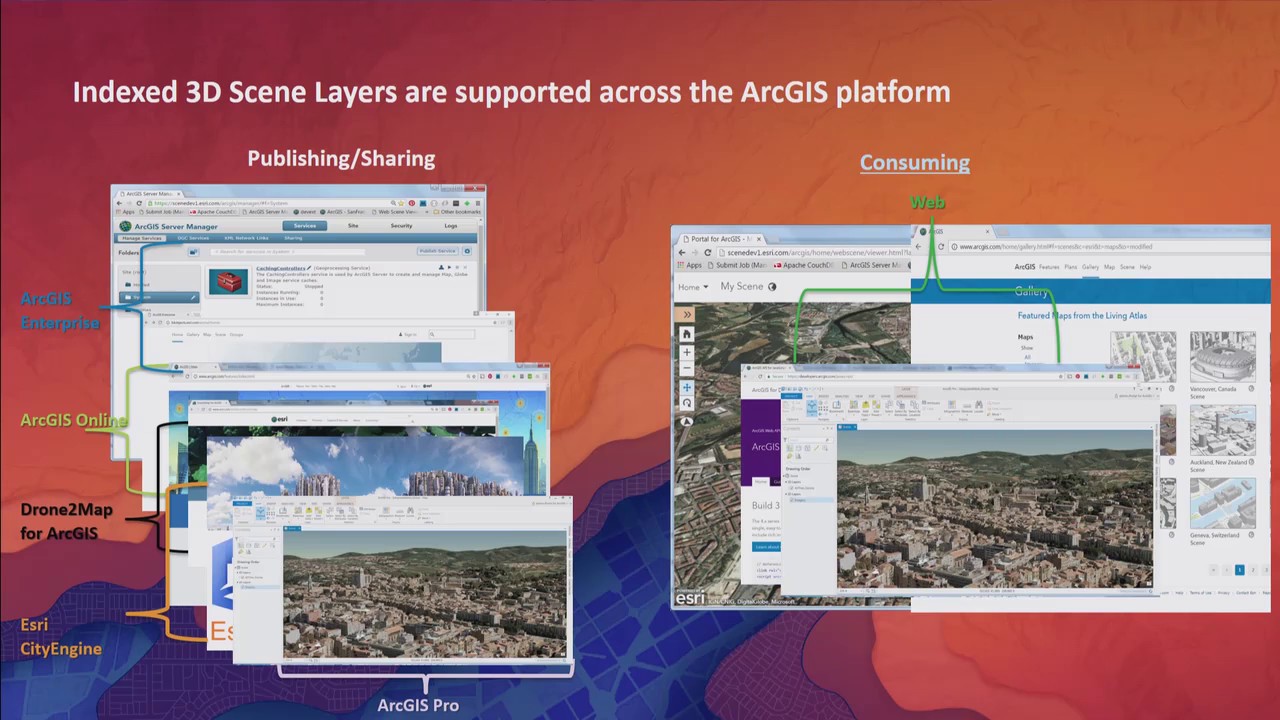Click the CachingControllers toolbox thumbnail

click(228, 282)
